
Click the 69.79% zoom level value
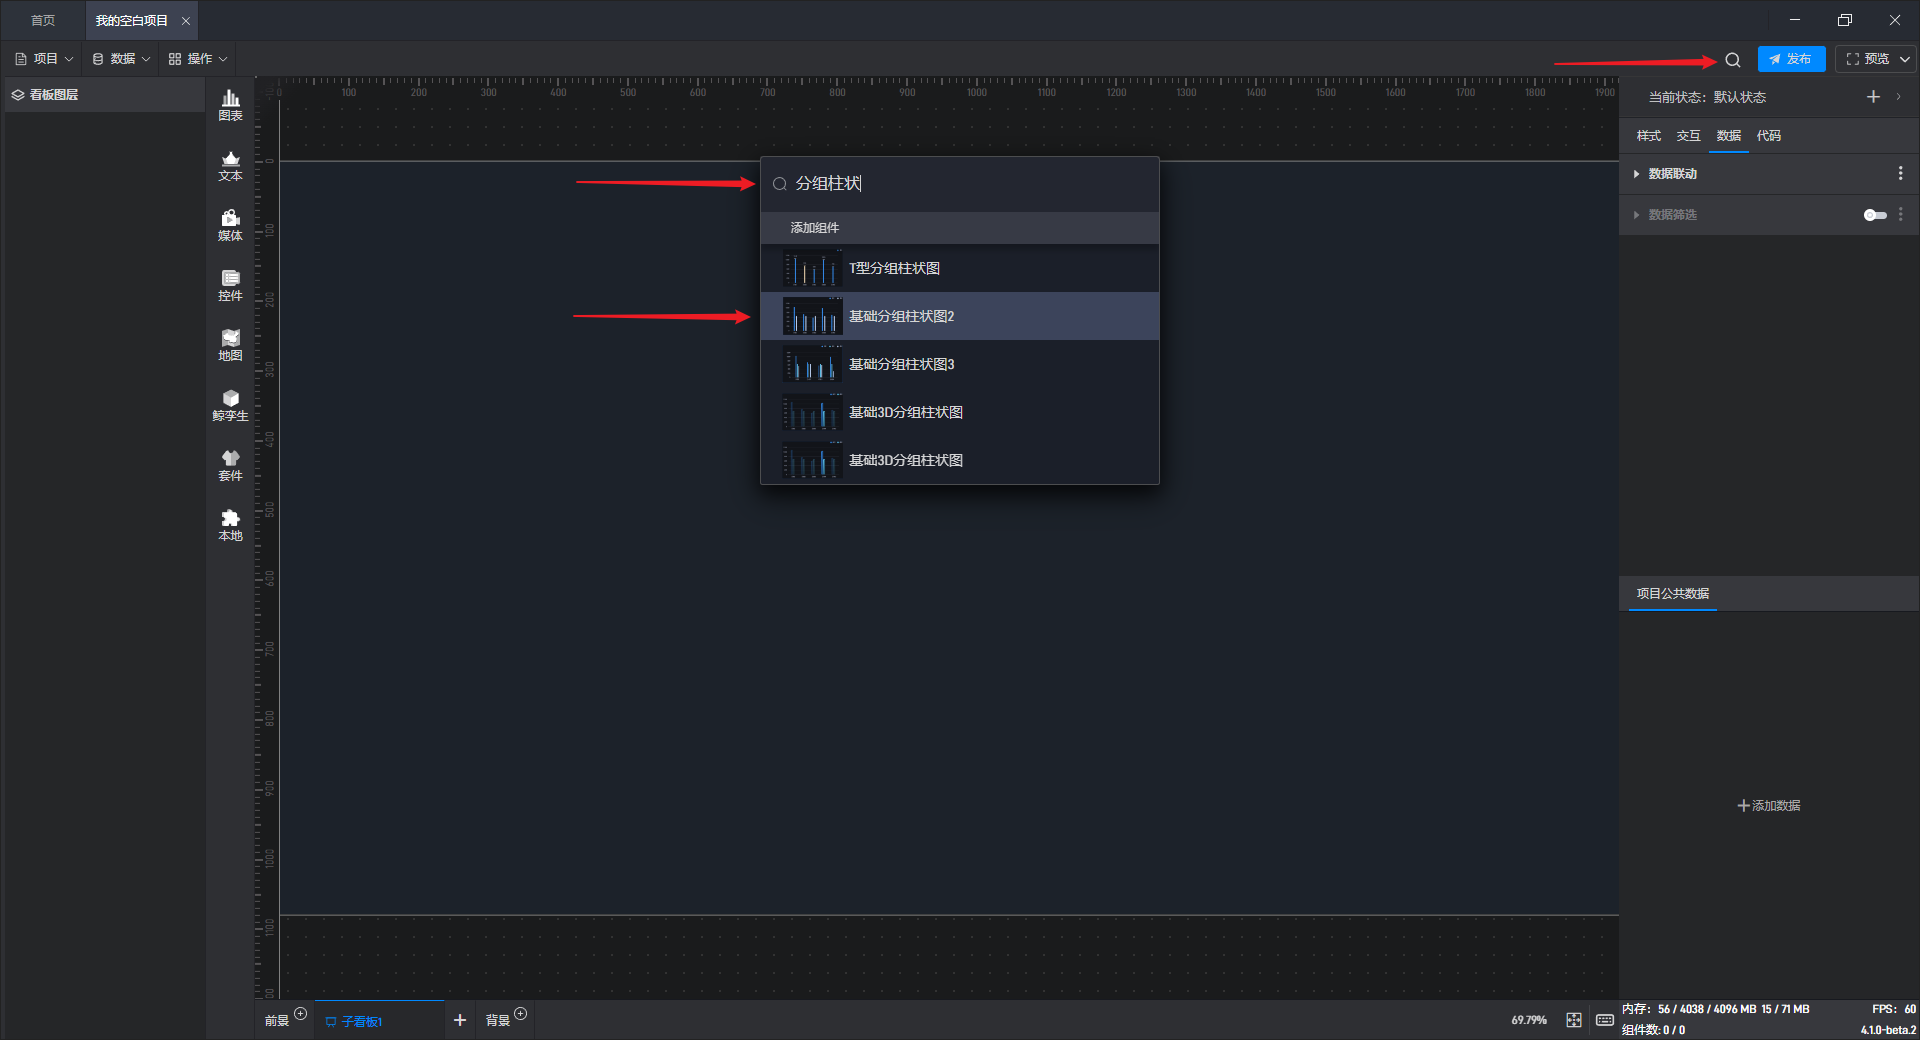(x=1529, y=1020)
